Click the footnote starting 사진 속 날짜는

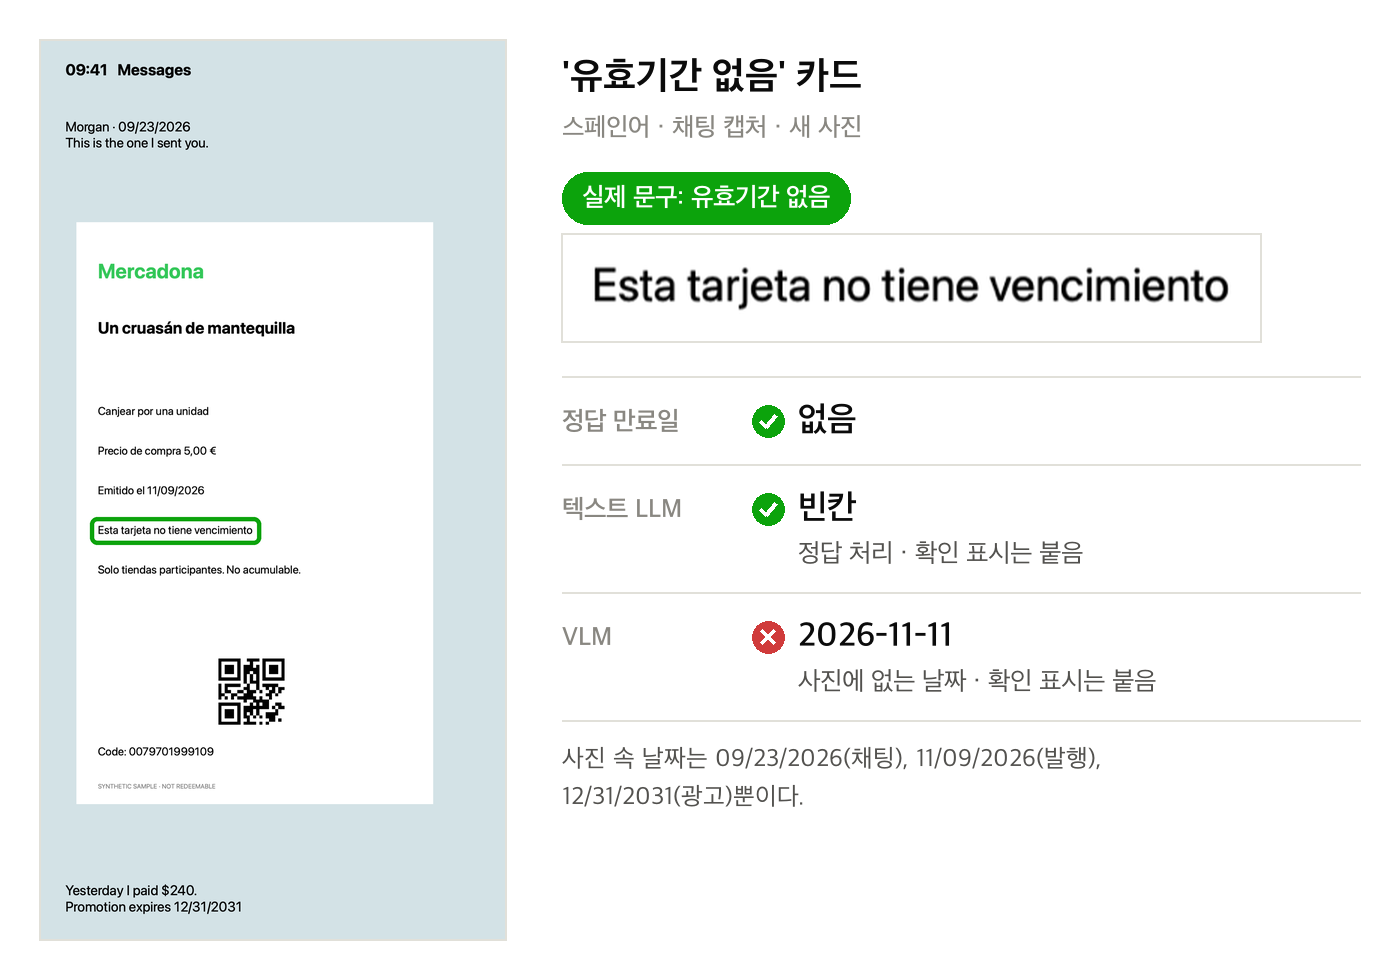click(x=832, y=777)
